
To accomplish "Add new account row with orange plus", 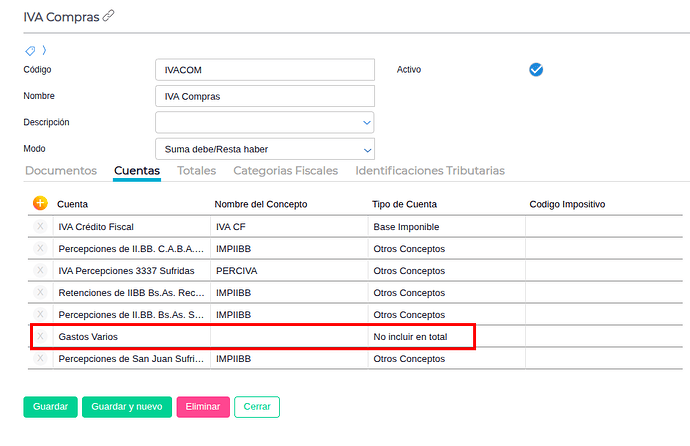I will tap(40, 203).
